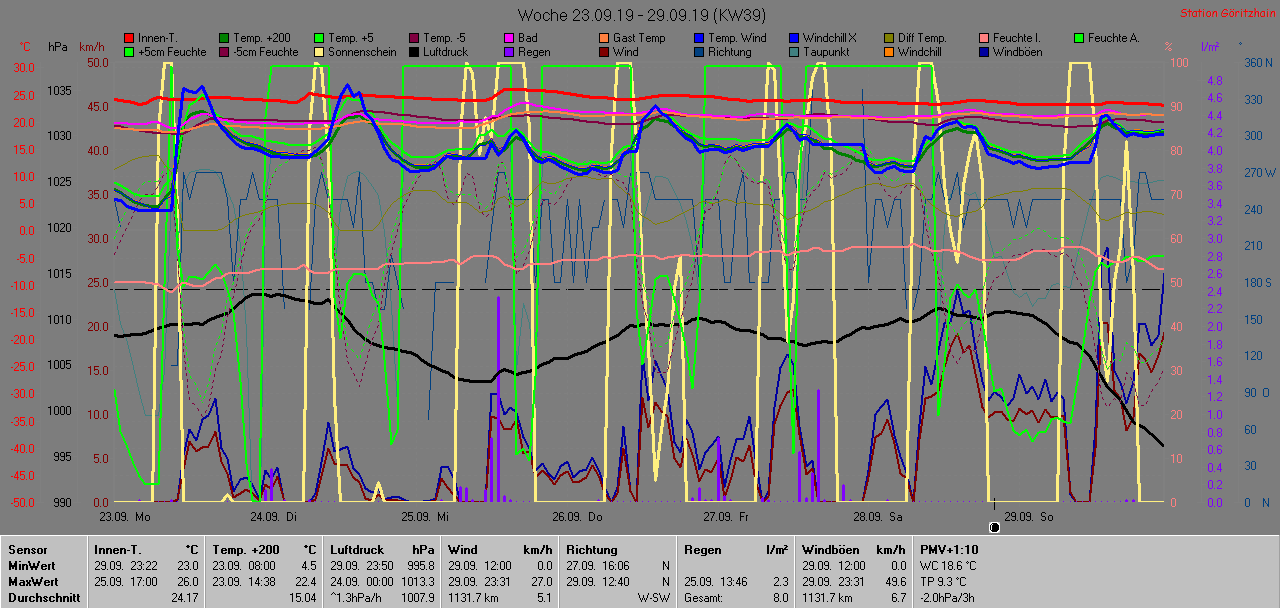Image resolution: width=1280 pixels, height=608 pixels.
Task: Select the '-5cm Feuchte' legend label
Action: (x=266, y=51)
